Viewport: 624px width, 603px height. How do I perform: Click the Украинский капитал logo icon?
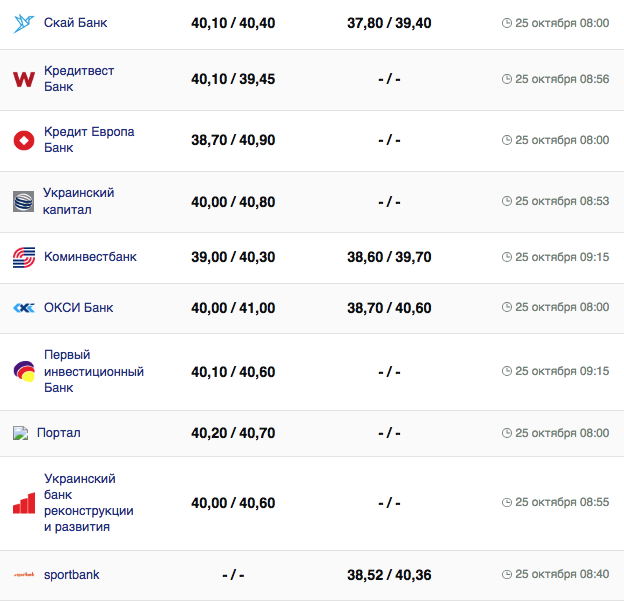[x=23, y=201]
